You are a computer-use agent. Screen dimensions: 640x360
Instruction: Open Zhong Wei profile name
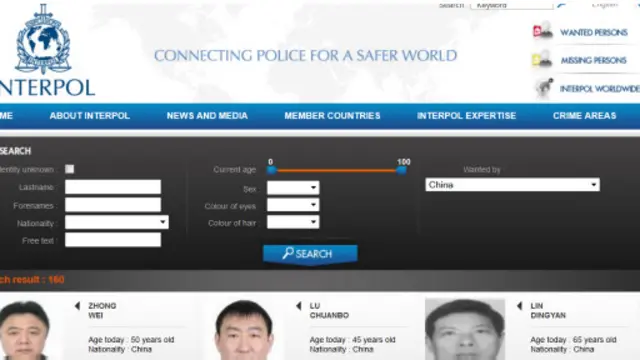(x=102, y=310)
